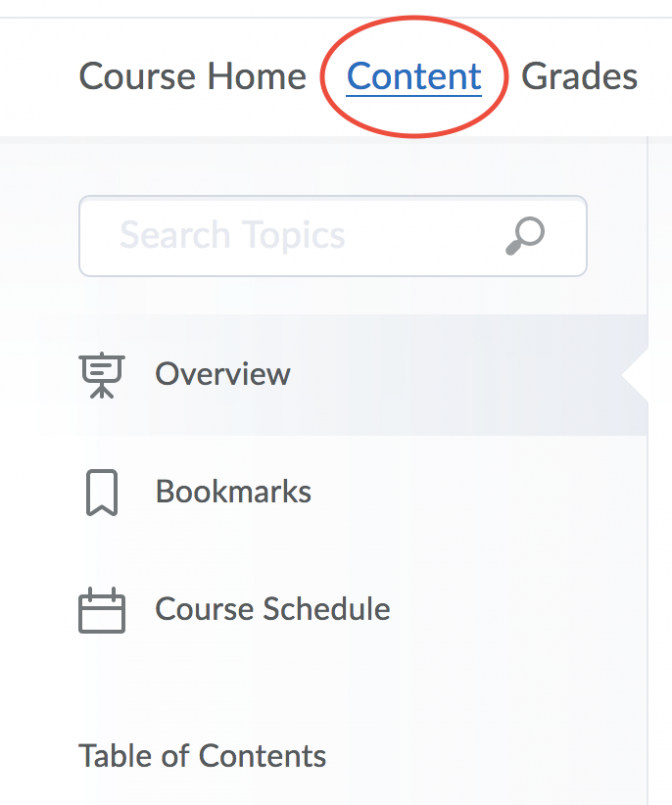Click the red-circled Content link
The height and width of the screenshot is (805, 672).
tap(414, 75)
